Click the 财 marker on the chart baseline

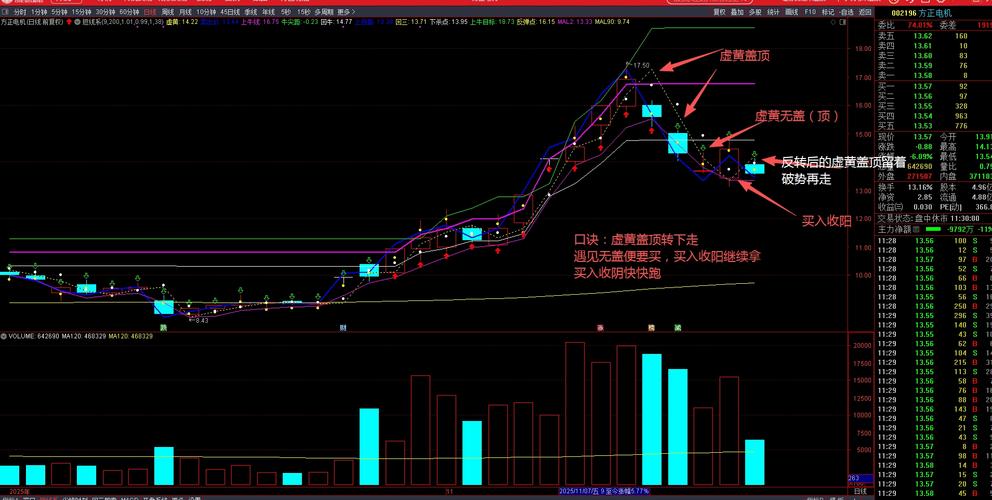[x=343, y=327]
